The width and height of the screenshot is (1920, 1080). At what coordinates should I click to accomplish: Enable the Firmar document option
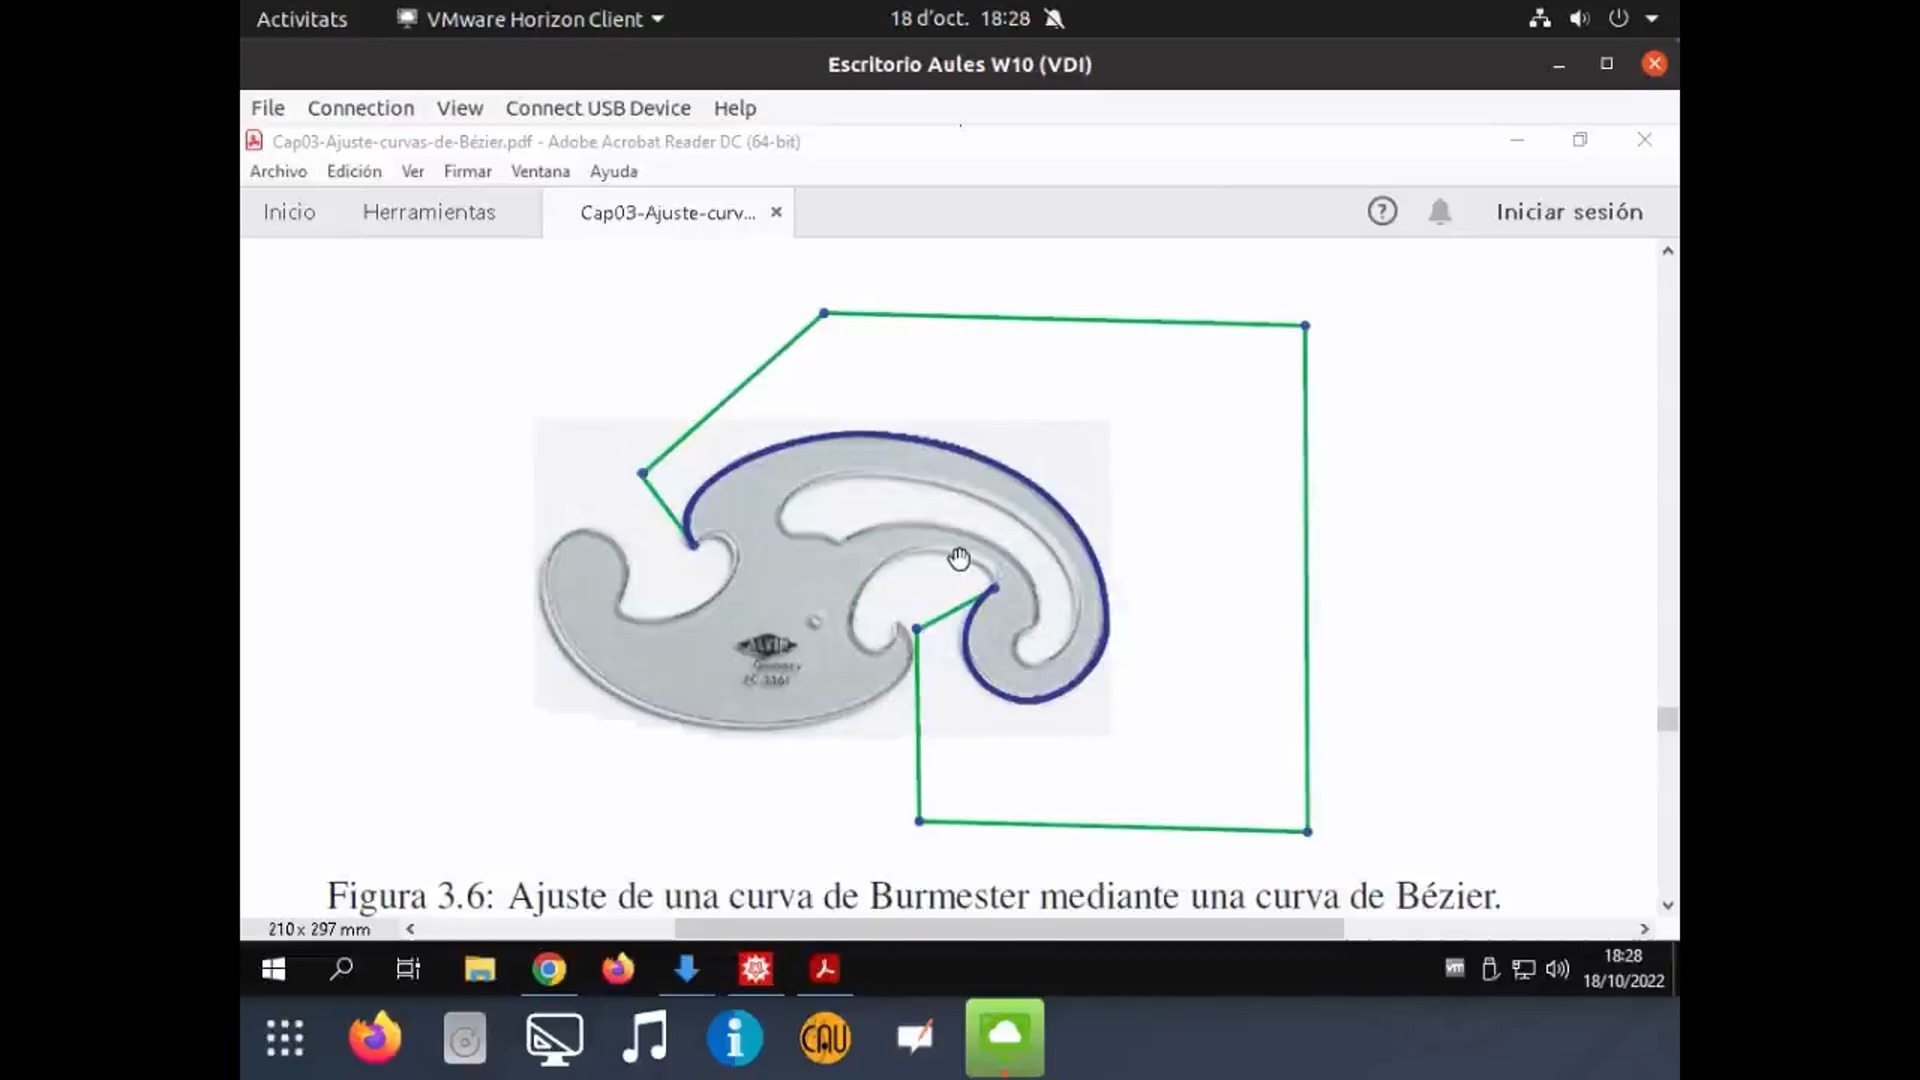pos(467,170)
